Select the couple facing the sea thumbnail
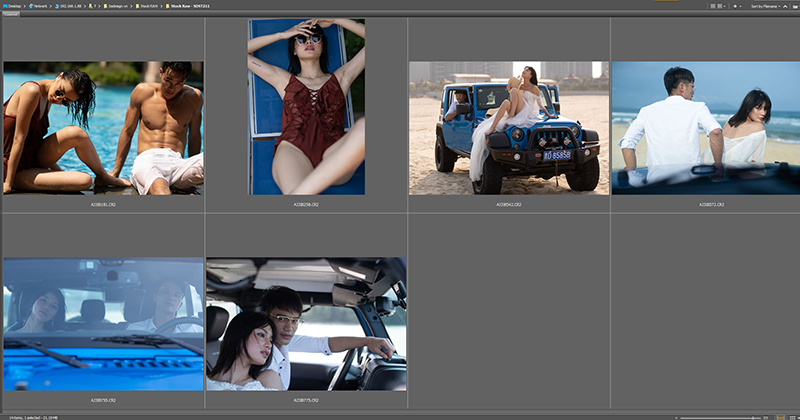Viewport: 800px width, 420px height. coord(706,128)
